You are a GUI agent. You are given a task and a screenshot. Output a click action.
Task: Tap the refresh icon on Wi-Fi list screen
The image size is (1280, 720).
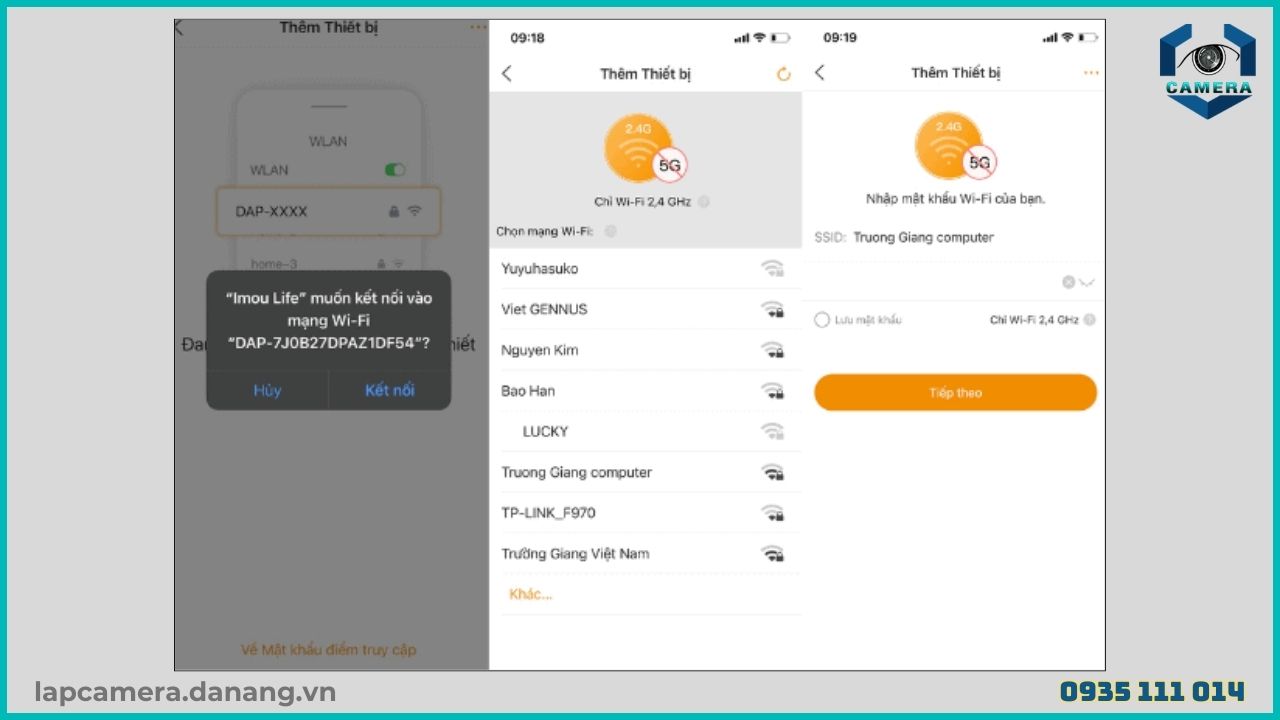pyautogui.click(x=783, y=74)
